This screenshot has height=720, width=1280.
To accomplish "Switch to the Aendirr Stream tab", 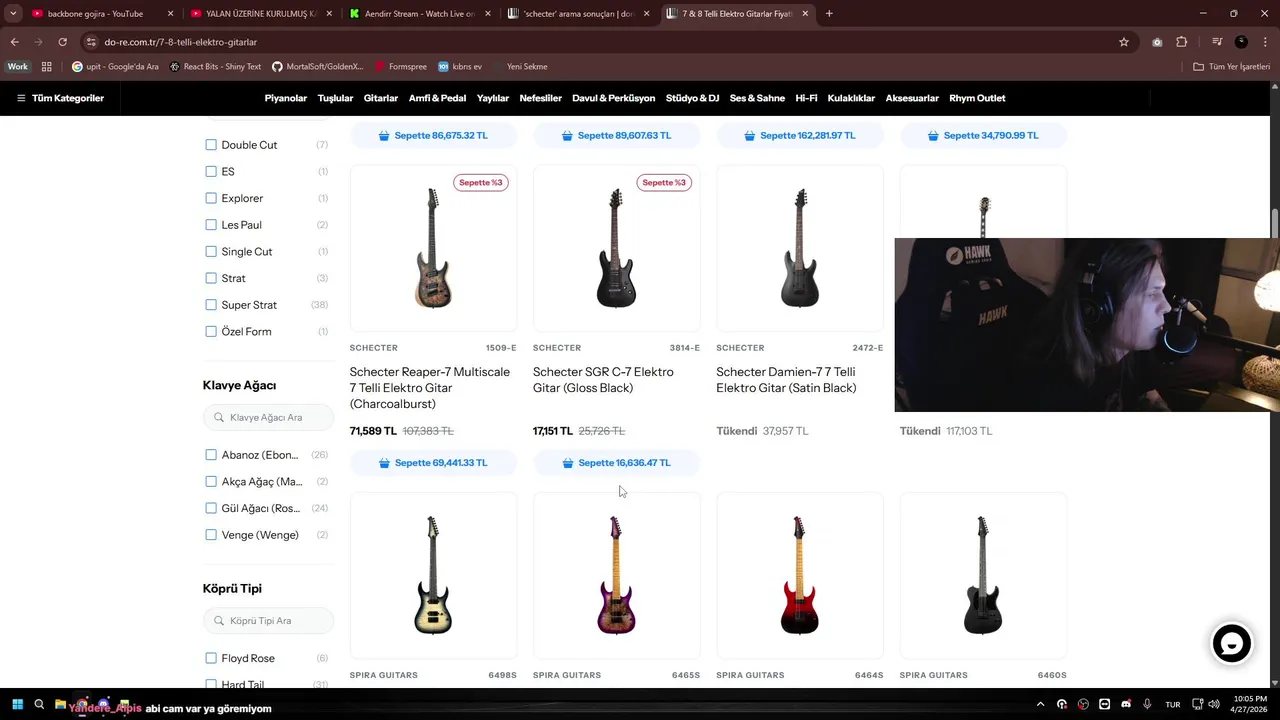I will [420, 14].
